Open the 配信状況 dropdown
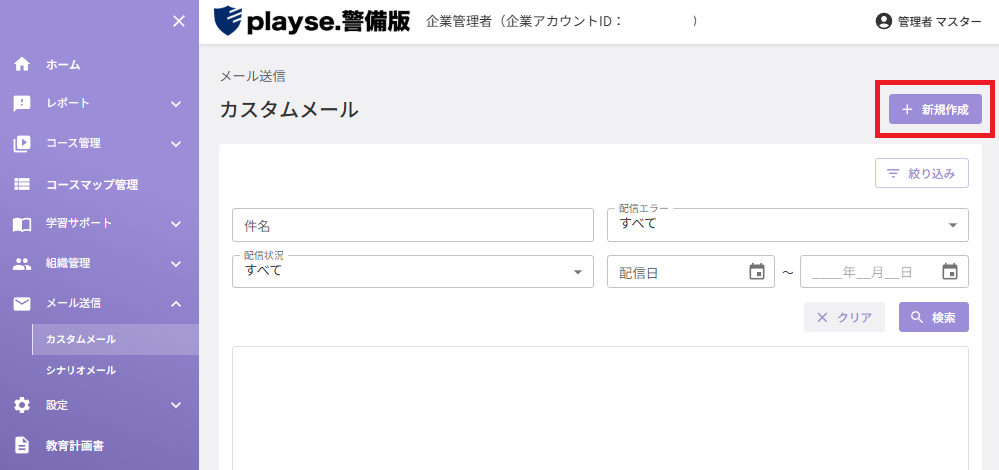Image resolution: width=999 pixels, height=470 pixels. click(413, 271)
